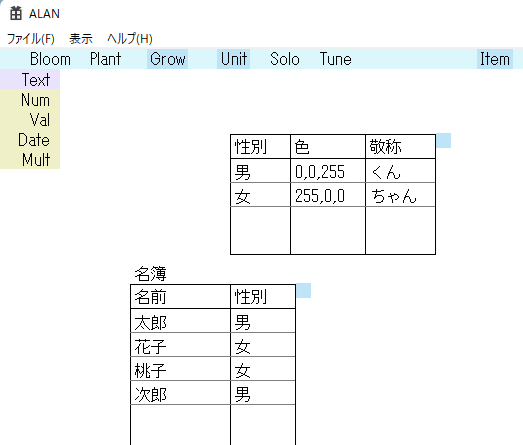The height and width of the screenshot is (445, 523).
Task: Select the 女 cell in 花子's row
Action: [x=263, y=345]
